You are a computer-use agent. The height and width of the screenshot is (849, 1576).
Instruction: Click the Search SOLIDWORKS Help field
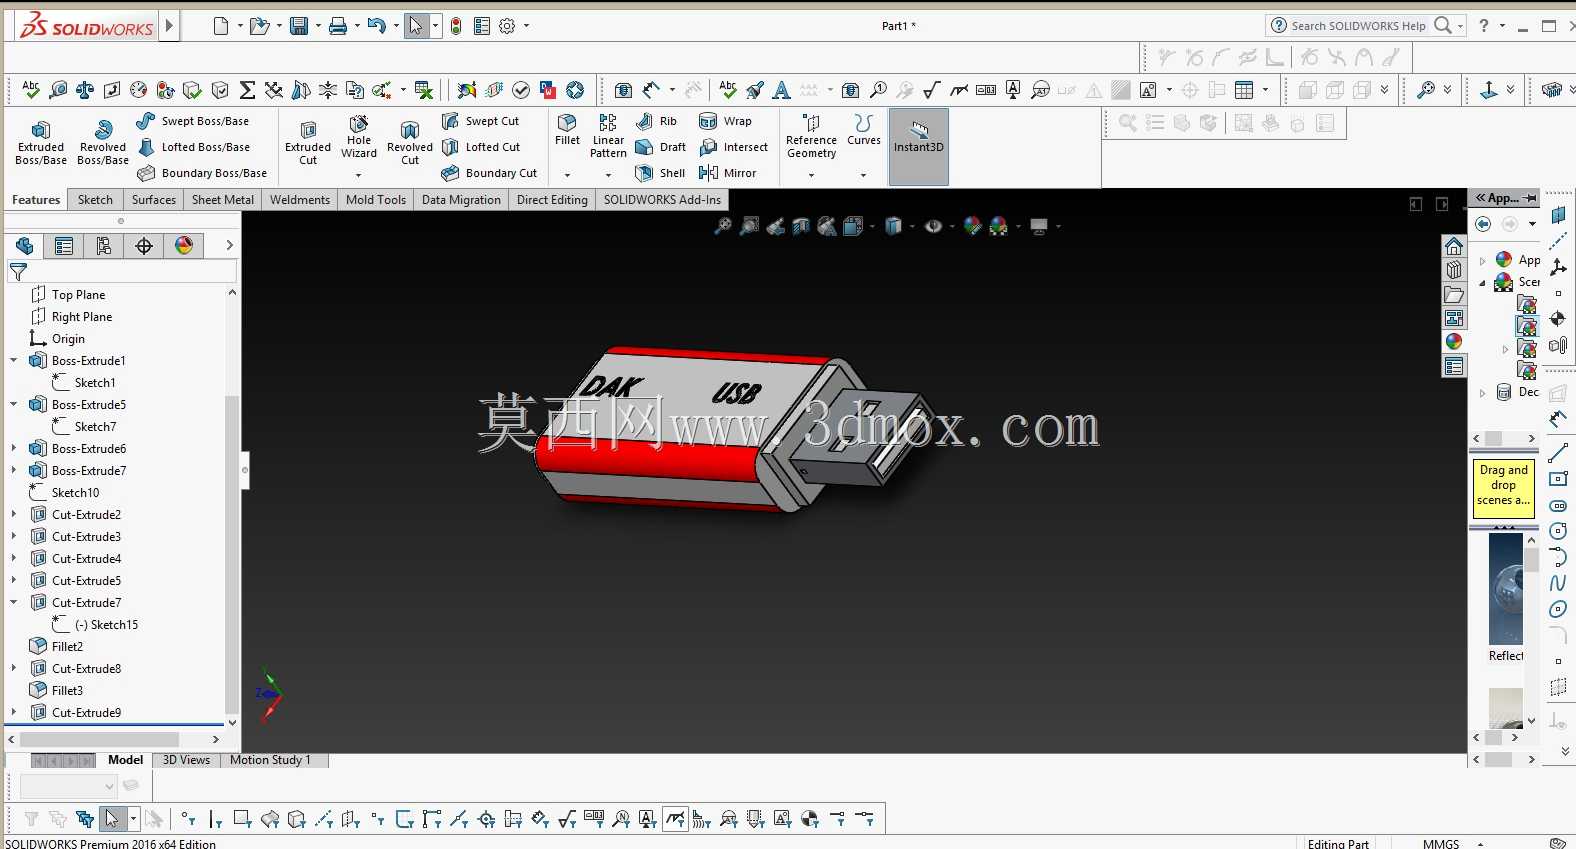(x=1358, y=26)
